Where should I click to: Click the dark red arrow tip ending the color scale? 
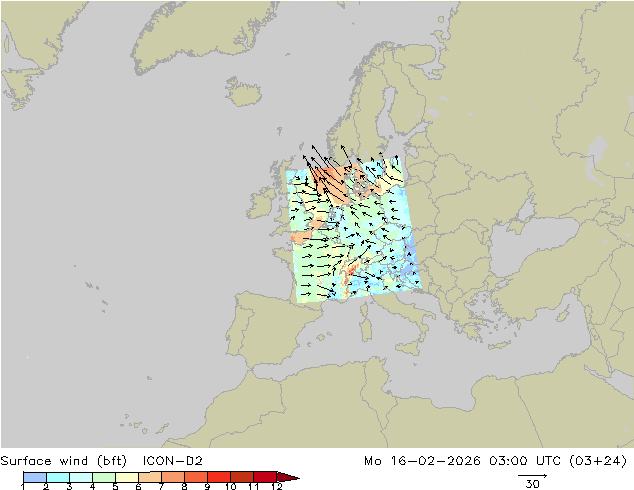(x=288, y=477)
